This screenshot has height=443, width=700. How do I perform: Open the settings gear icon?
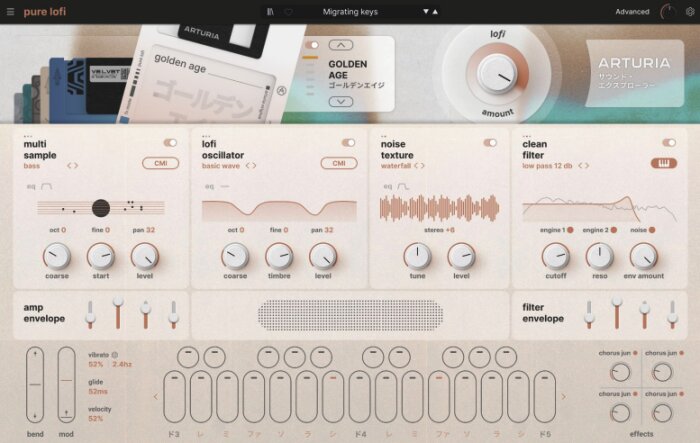690,12
